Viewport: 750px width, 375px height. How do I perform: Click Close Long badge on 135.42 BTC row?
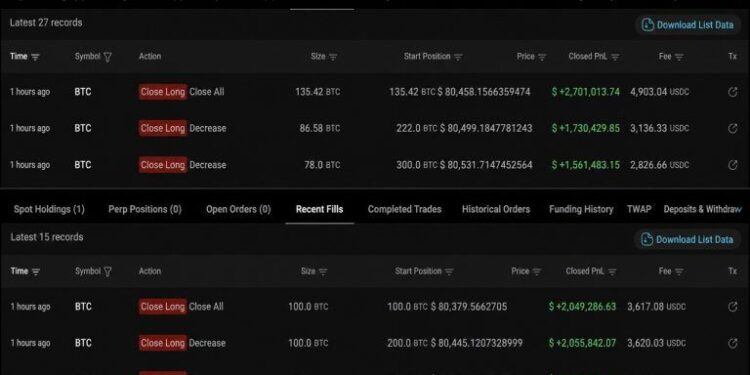163,92
